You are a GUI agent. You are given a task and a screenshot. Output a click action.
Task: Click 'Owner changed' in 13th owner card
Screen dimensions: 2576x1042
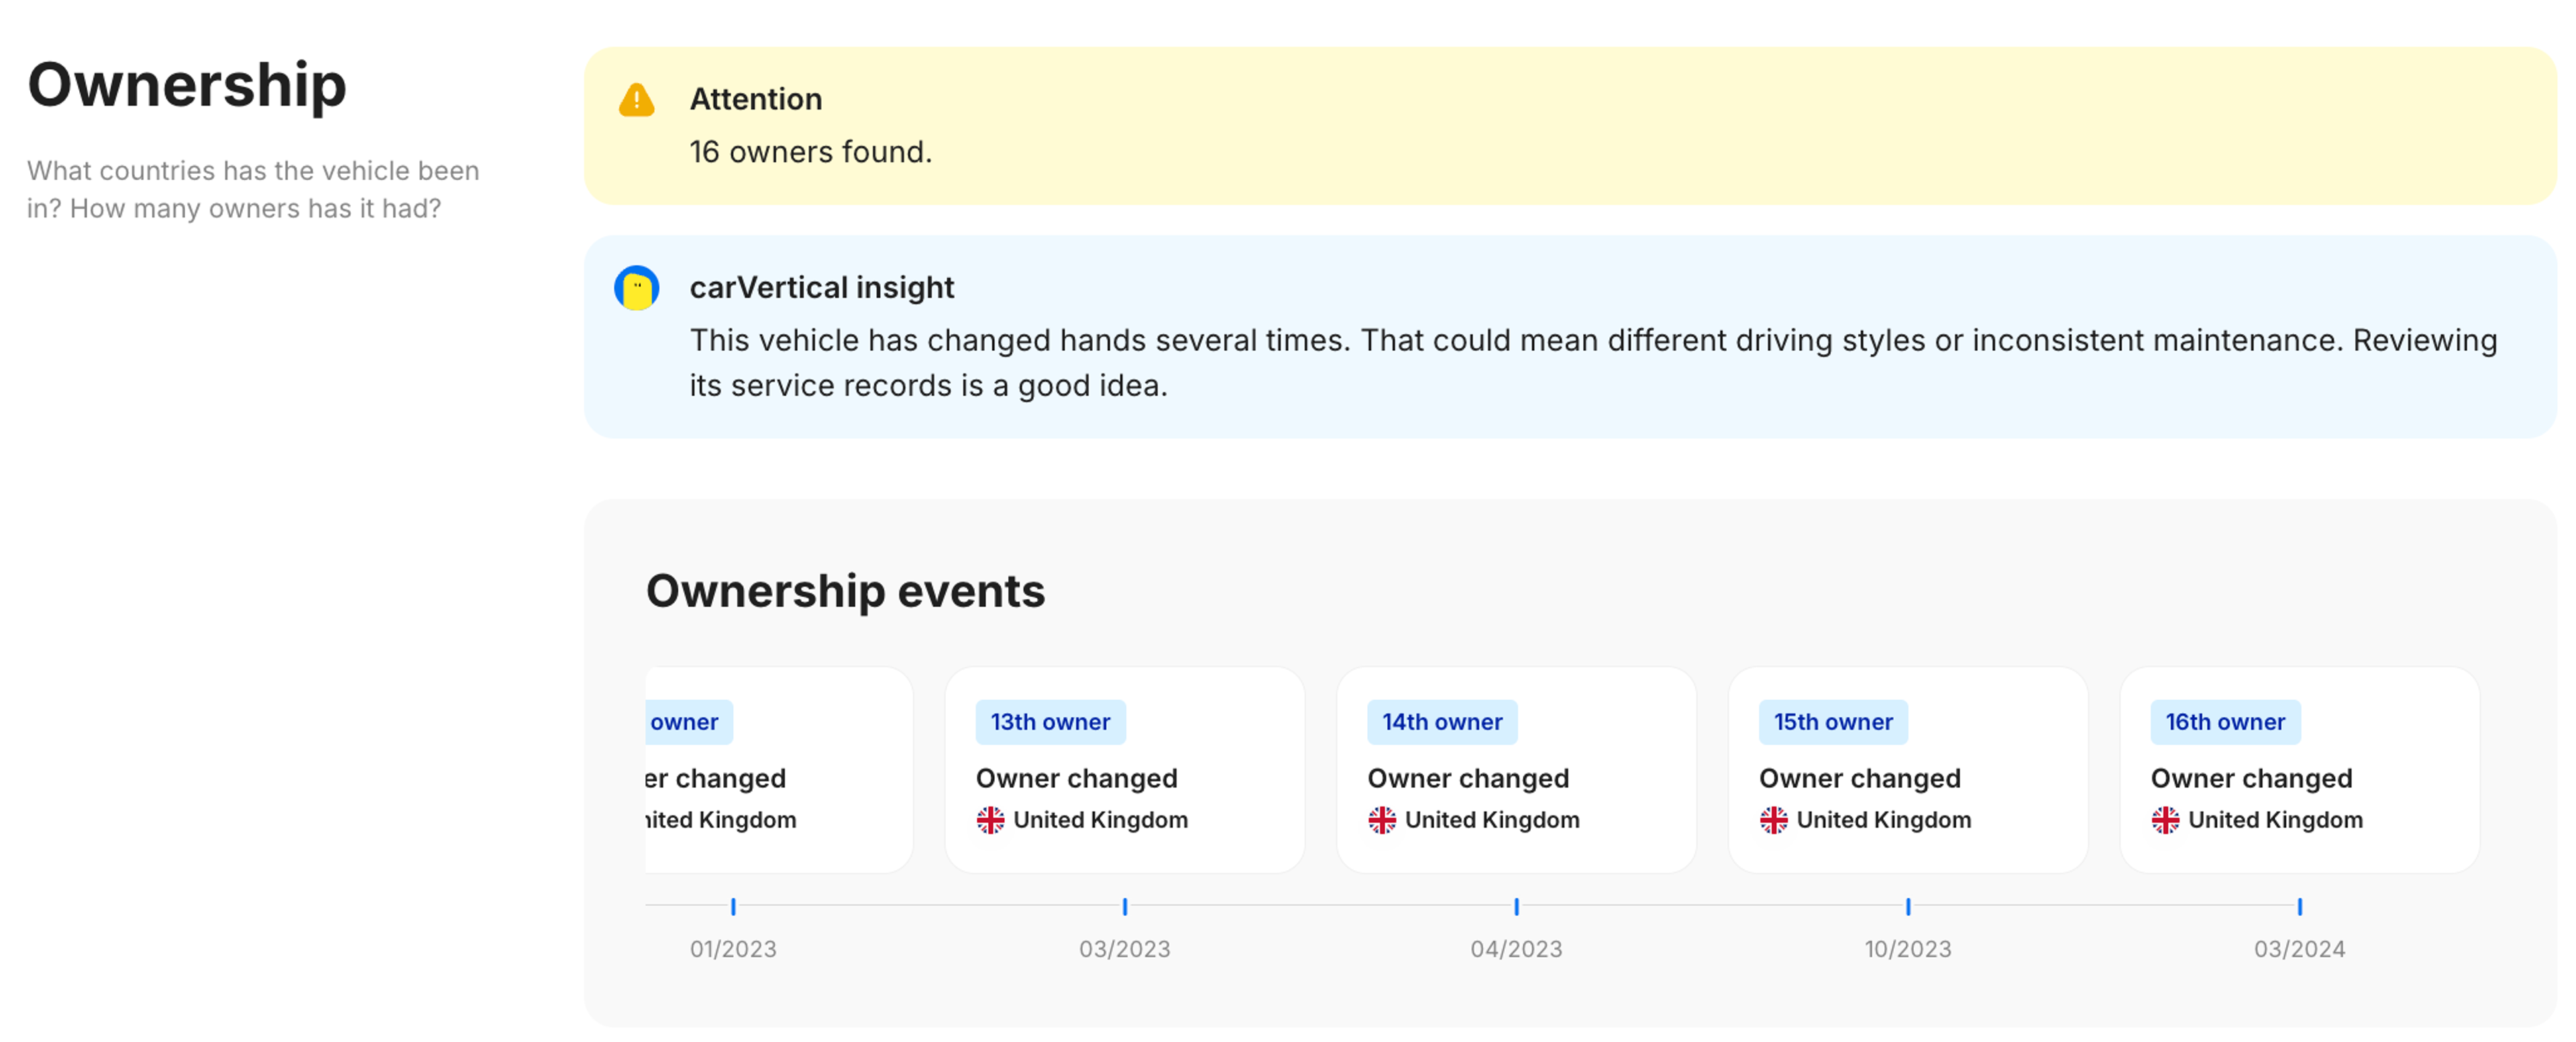pyautogui.click(x=1076, y=778)
